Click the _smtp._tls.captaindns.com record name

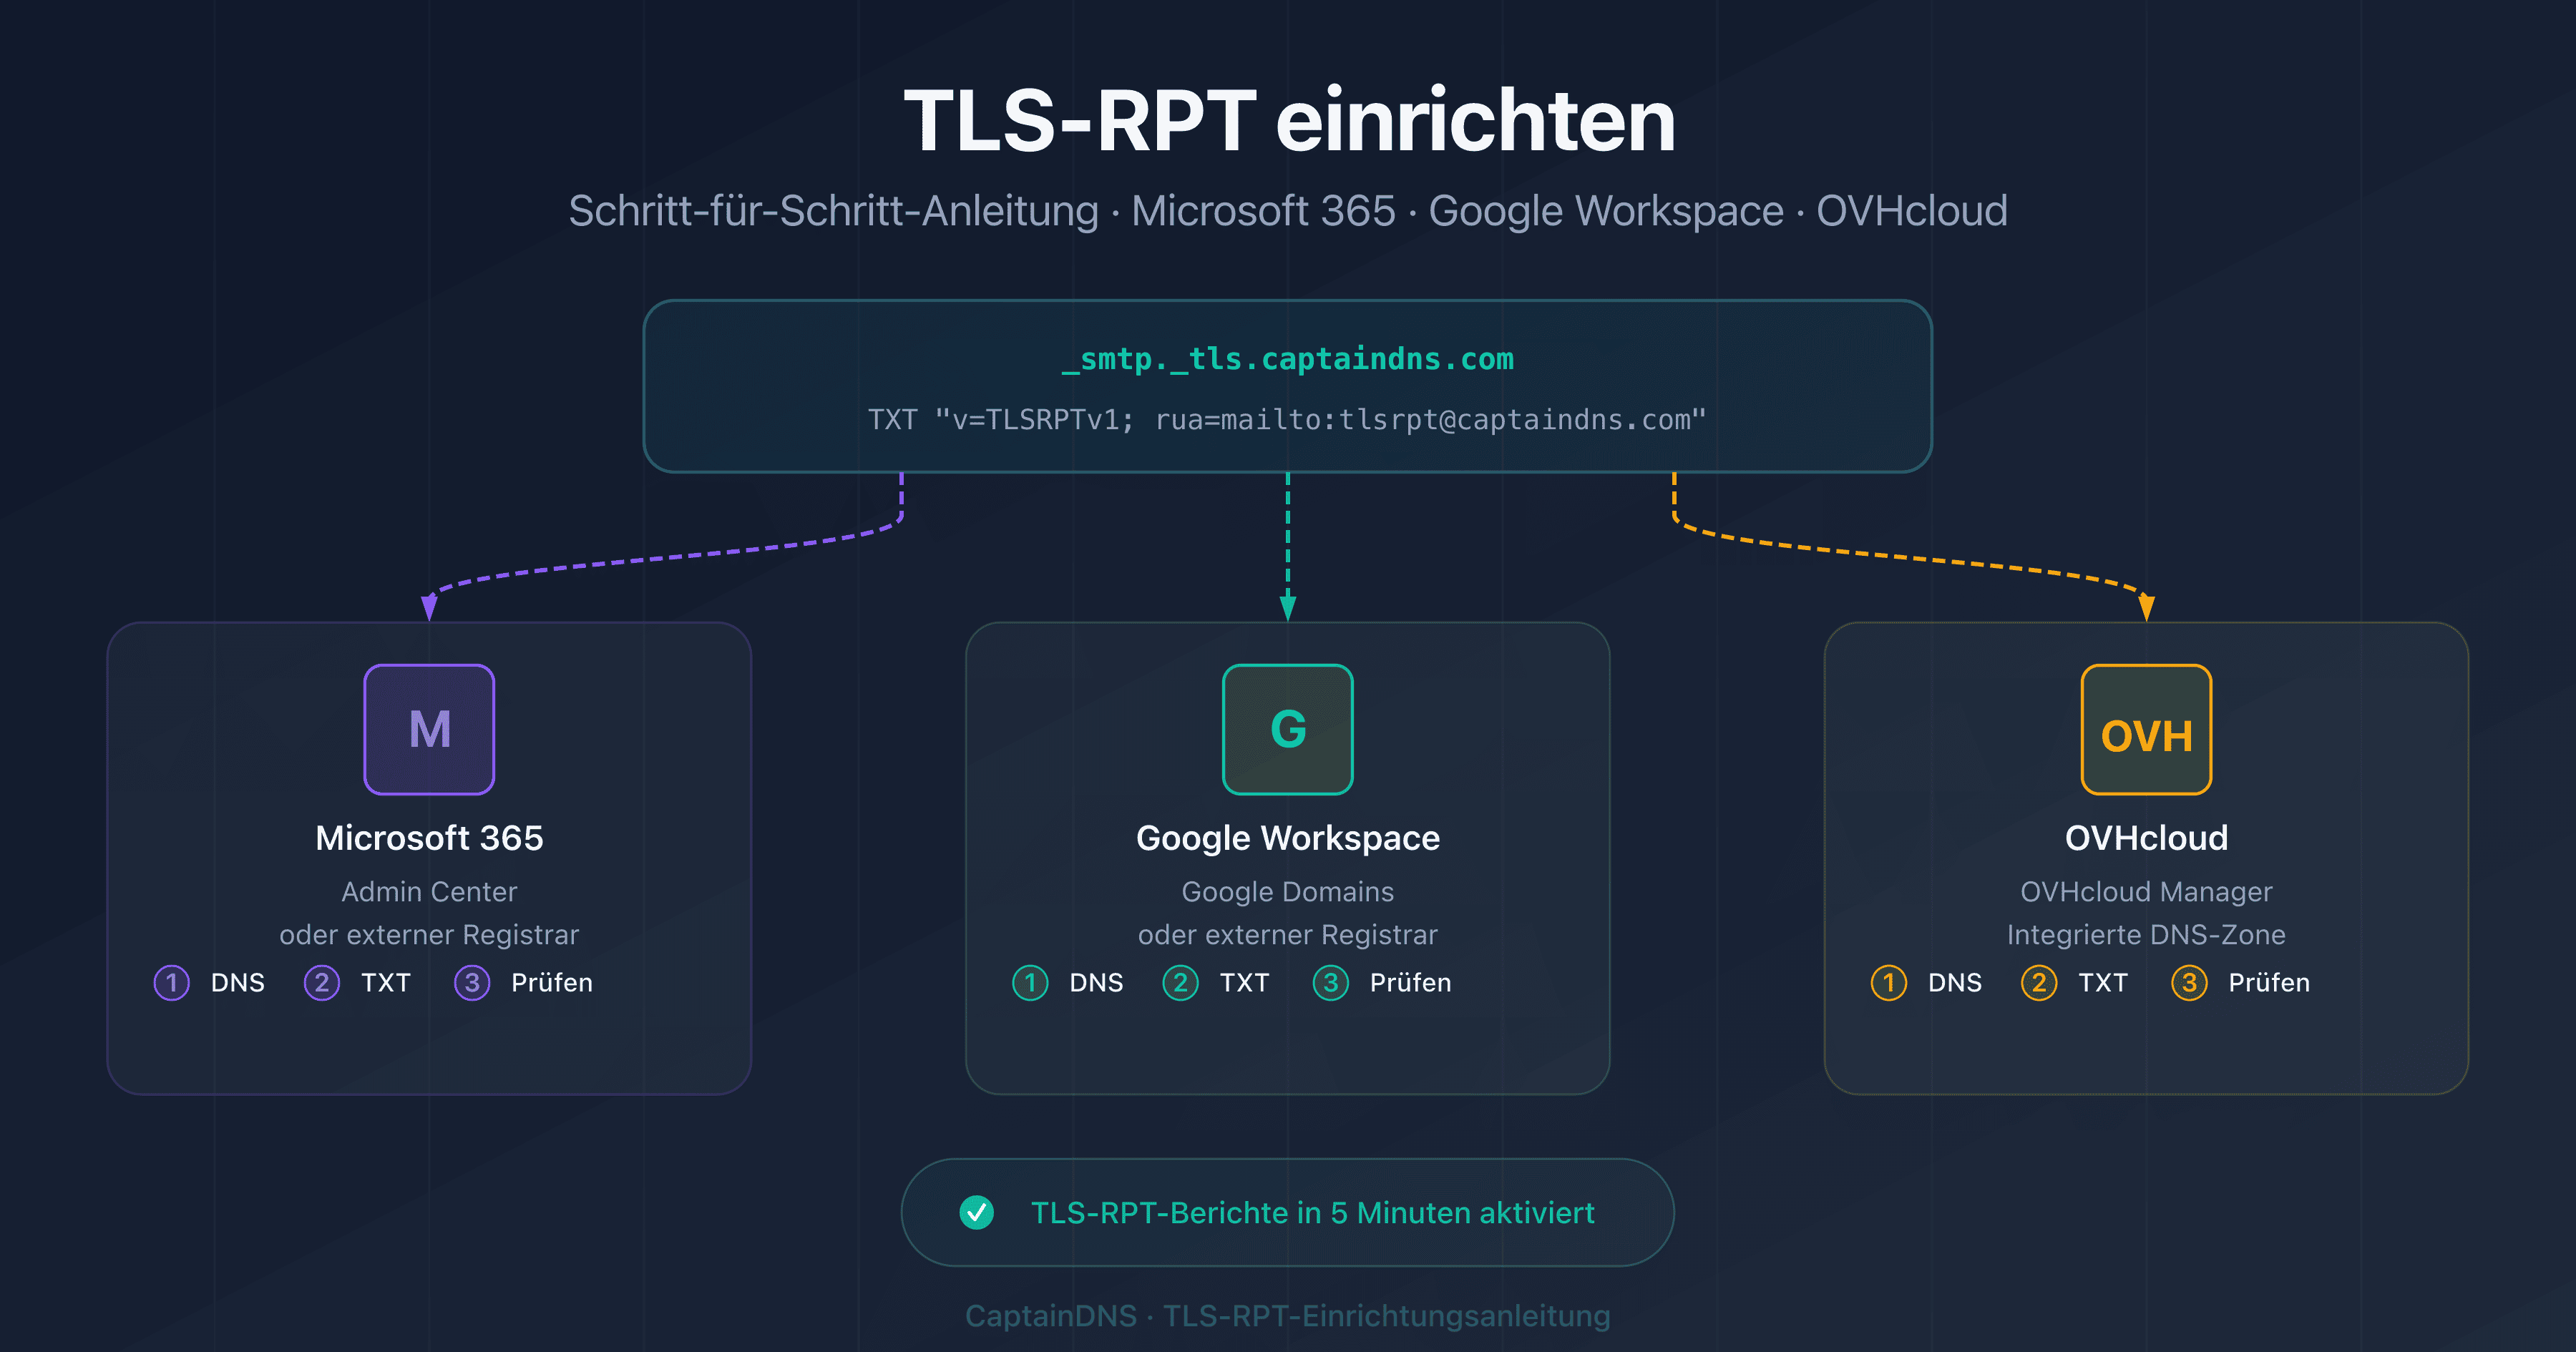click(1288, 359)
